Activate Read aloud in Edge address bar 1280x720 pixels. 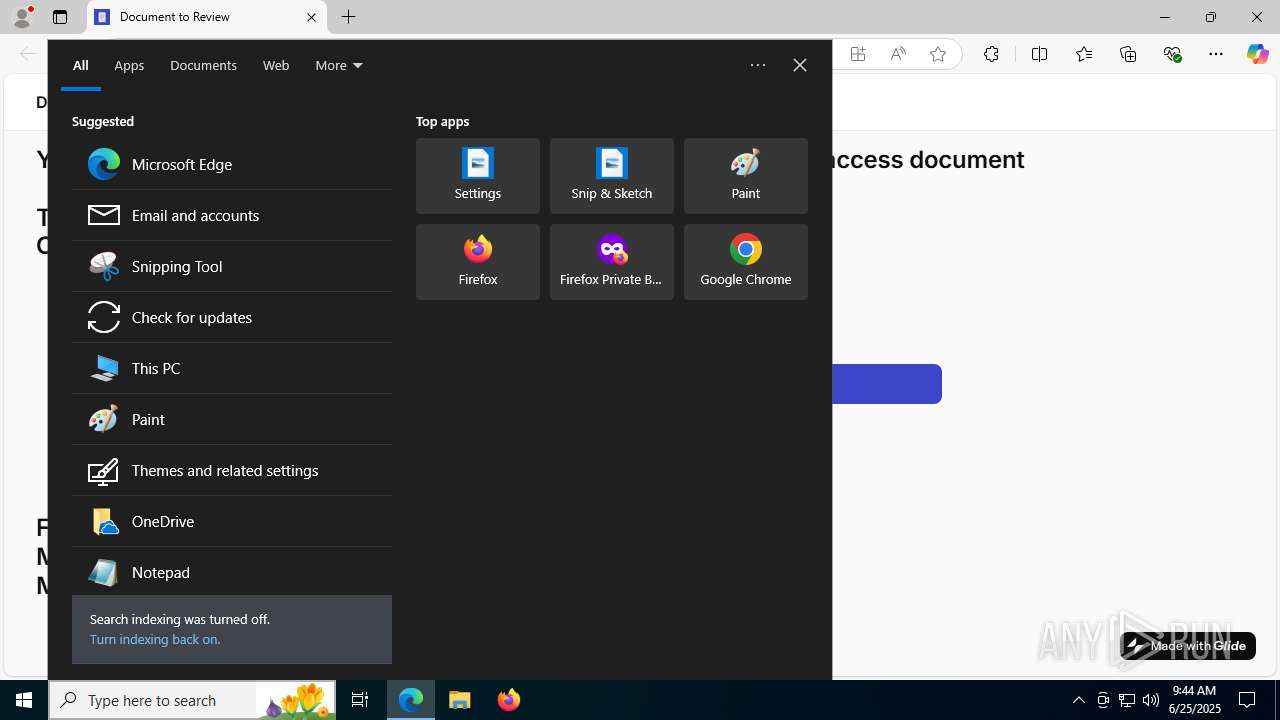click(x=898, y=54)
